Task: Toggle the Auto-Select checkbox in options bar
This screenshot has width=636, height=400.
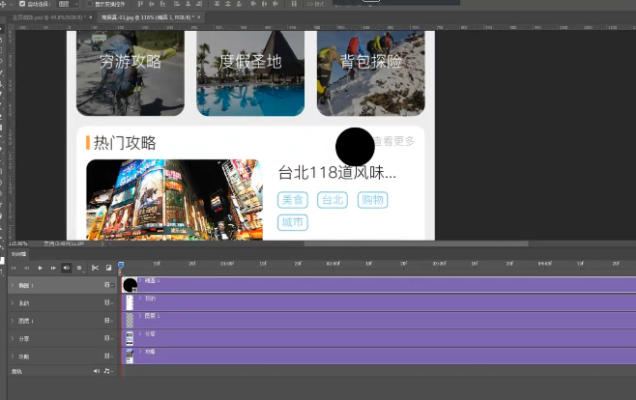Action: 23,4
